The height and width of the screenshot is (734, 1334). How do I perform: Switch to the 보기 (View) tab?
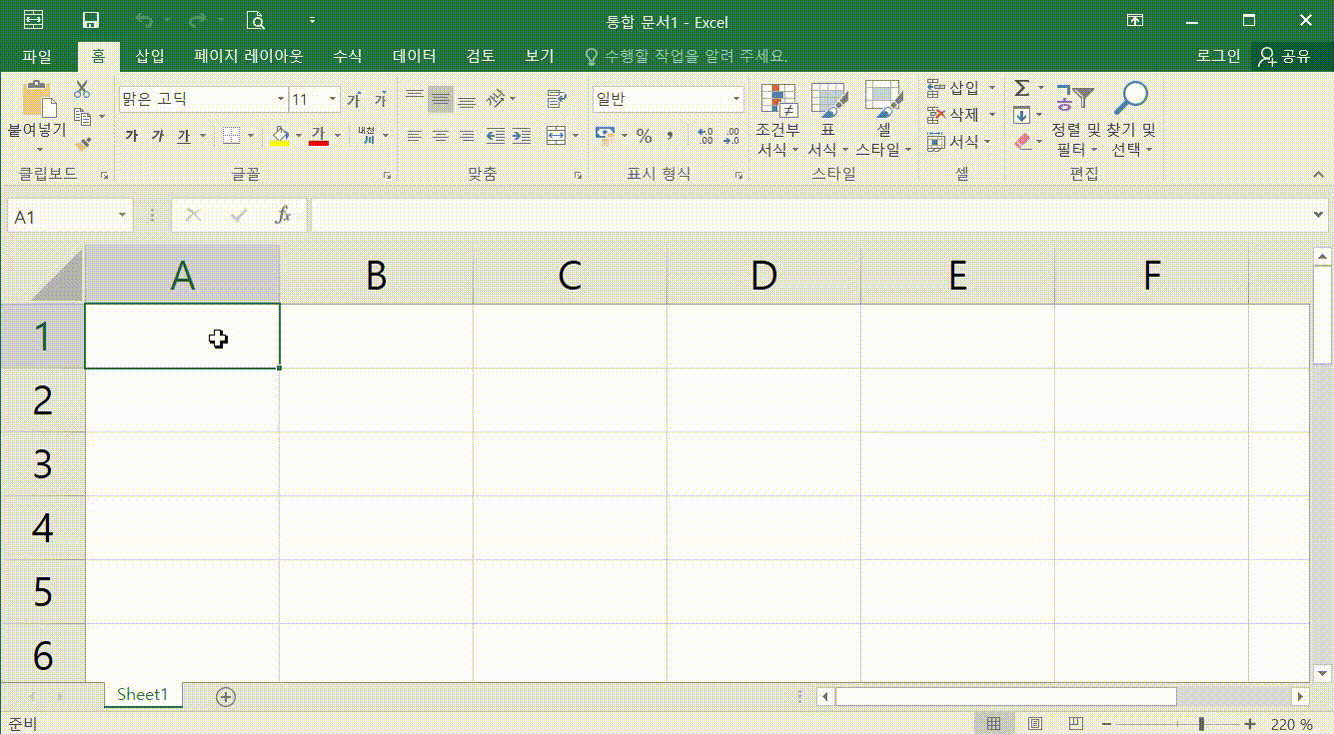540,56
